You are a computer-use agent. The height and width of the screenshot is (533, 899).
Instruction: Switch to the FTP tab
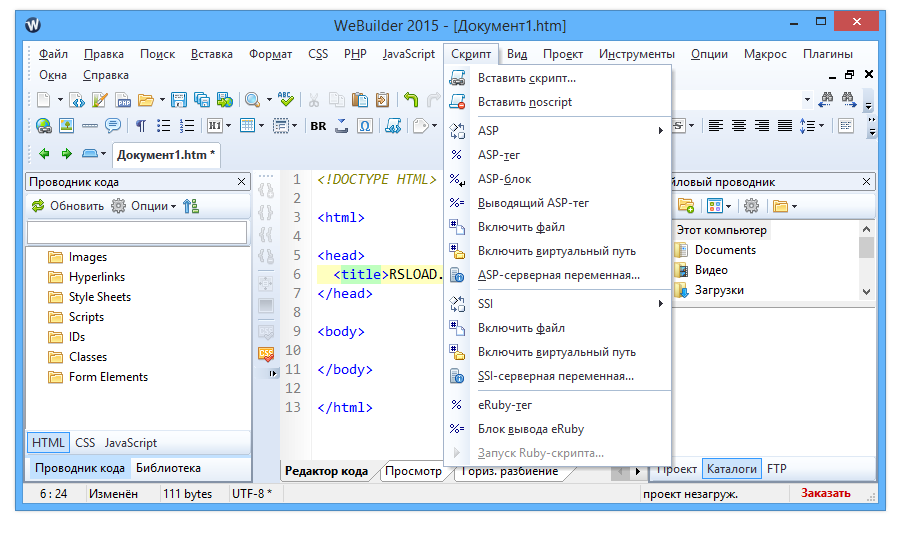(x=776, y=469)
